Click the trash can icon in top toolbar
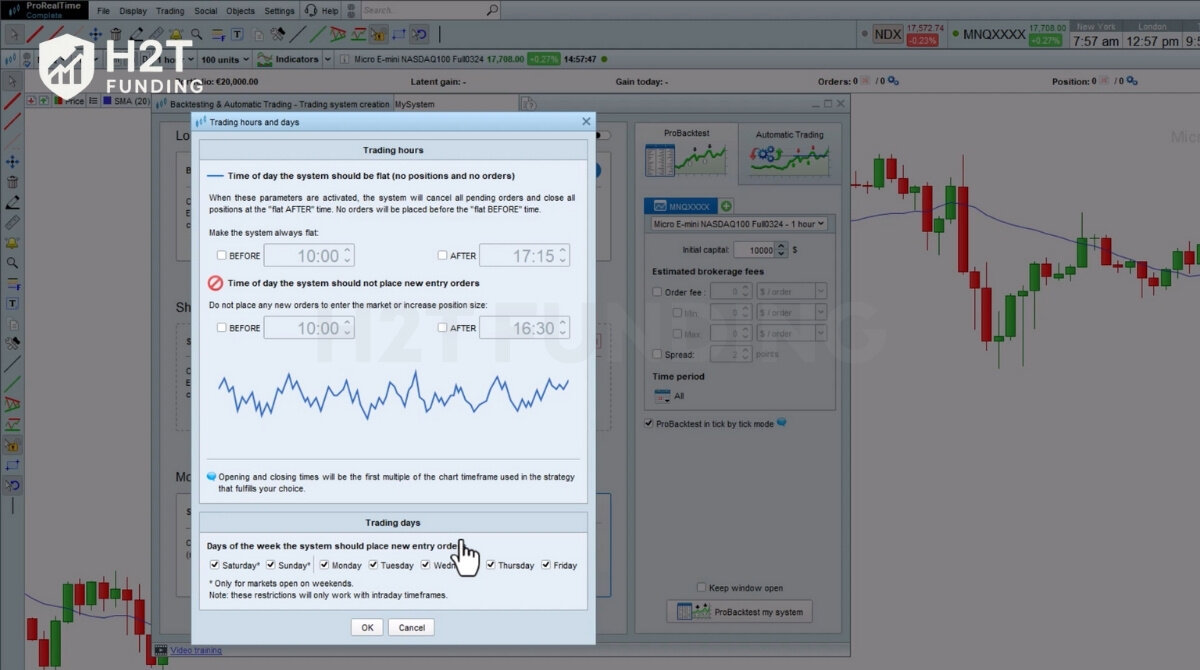1200x670 pixels. [116, 34]
